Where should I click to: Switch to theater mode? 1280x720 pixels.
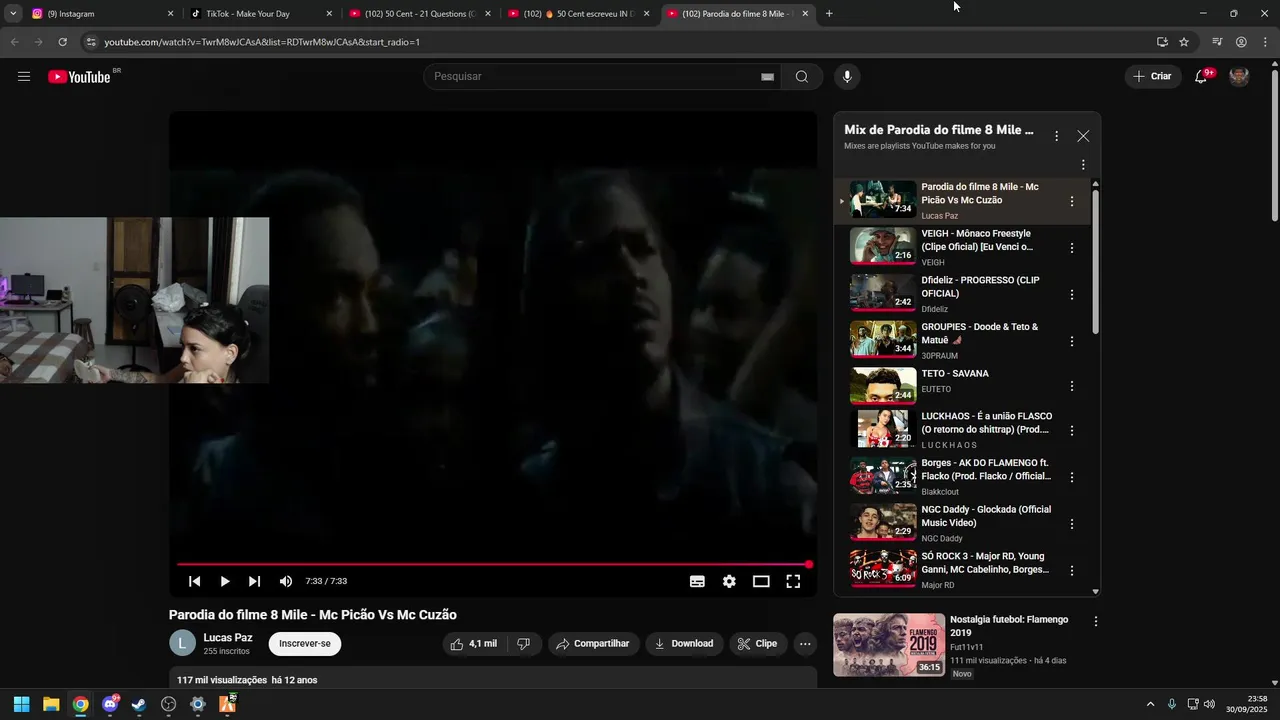(x=761, y=581)
